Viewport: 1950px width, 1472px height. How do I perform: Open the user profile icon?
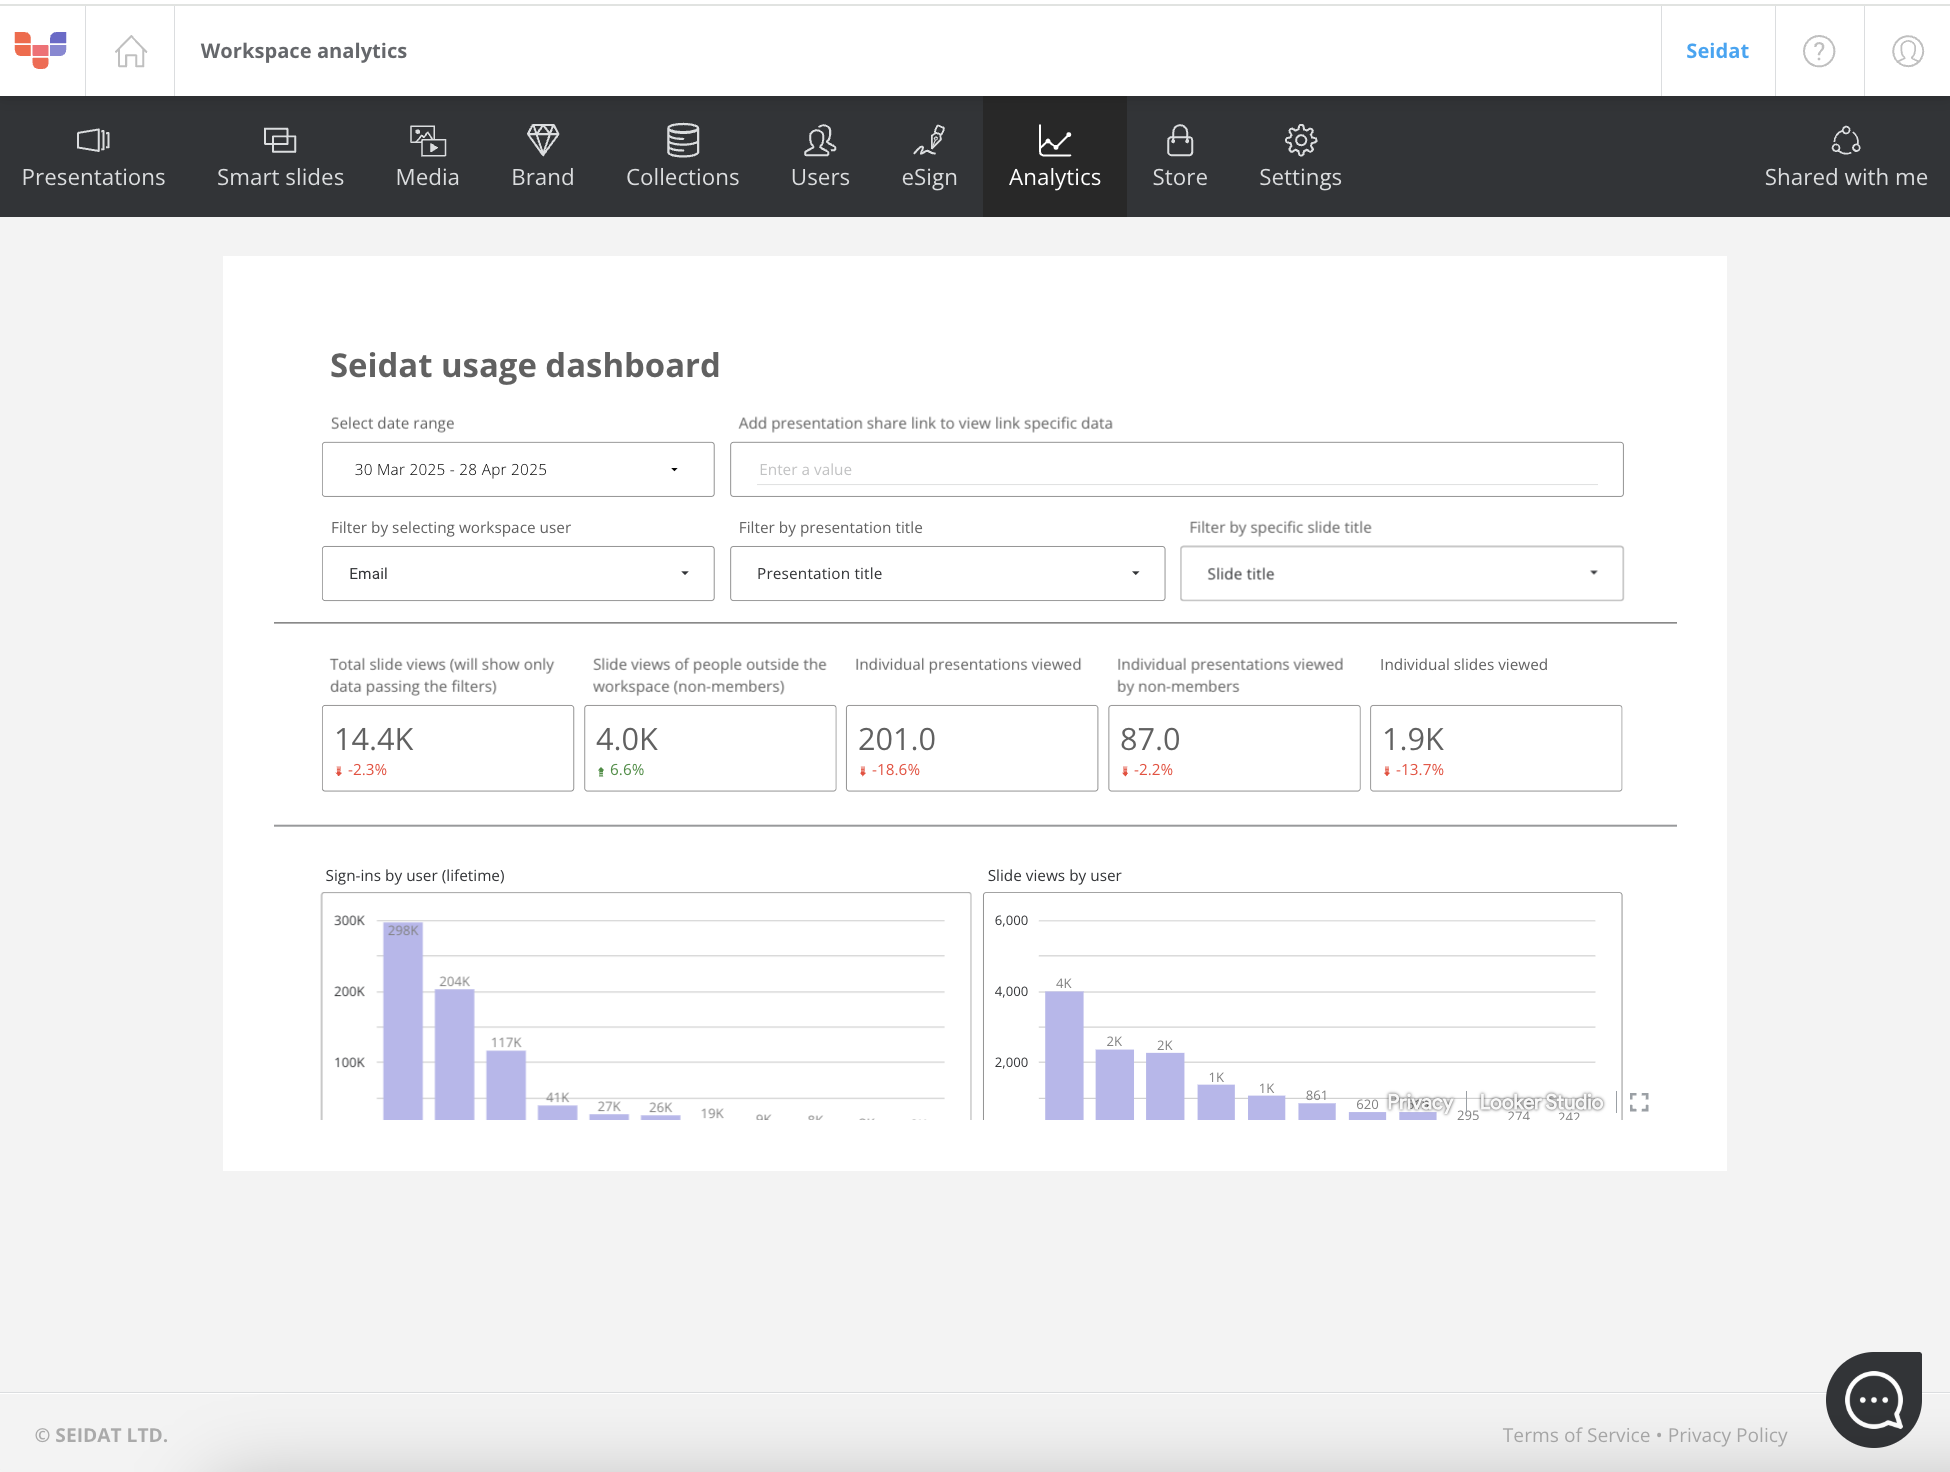coord(1907,51)
